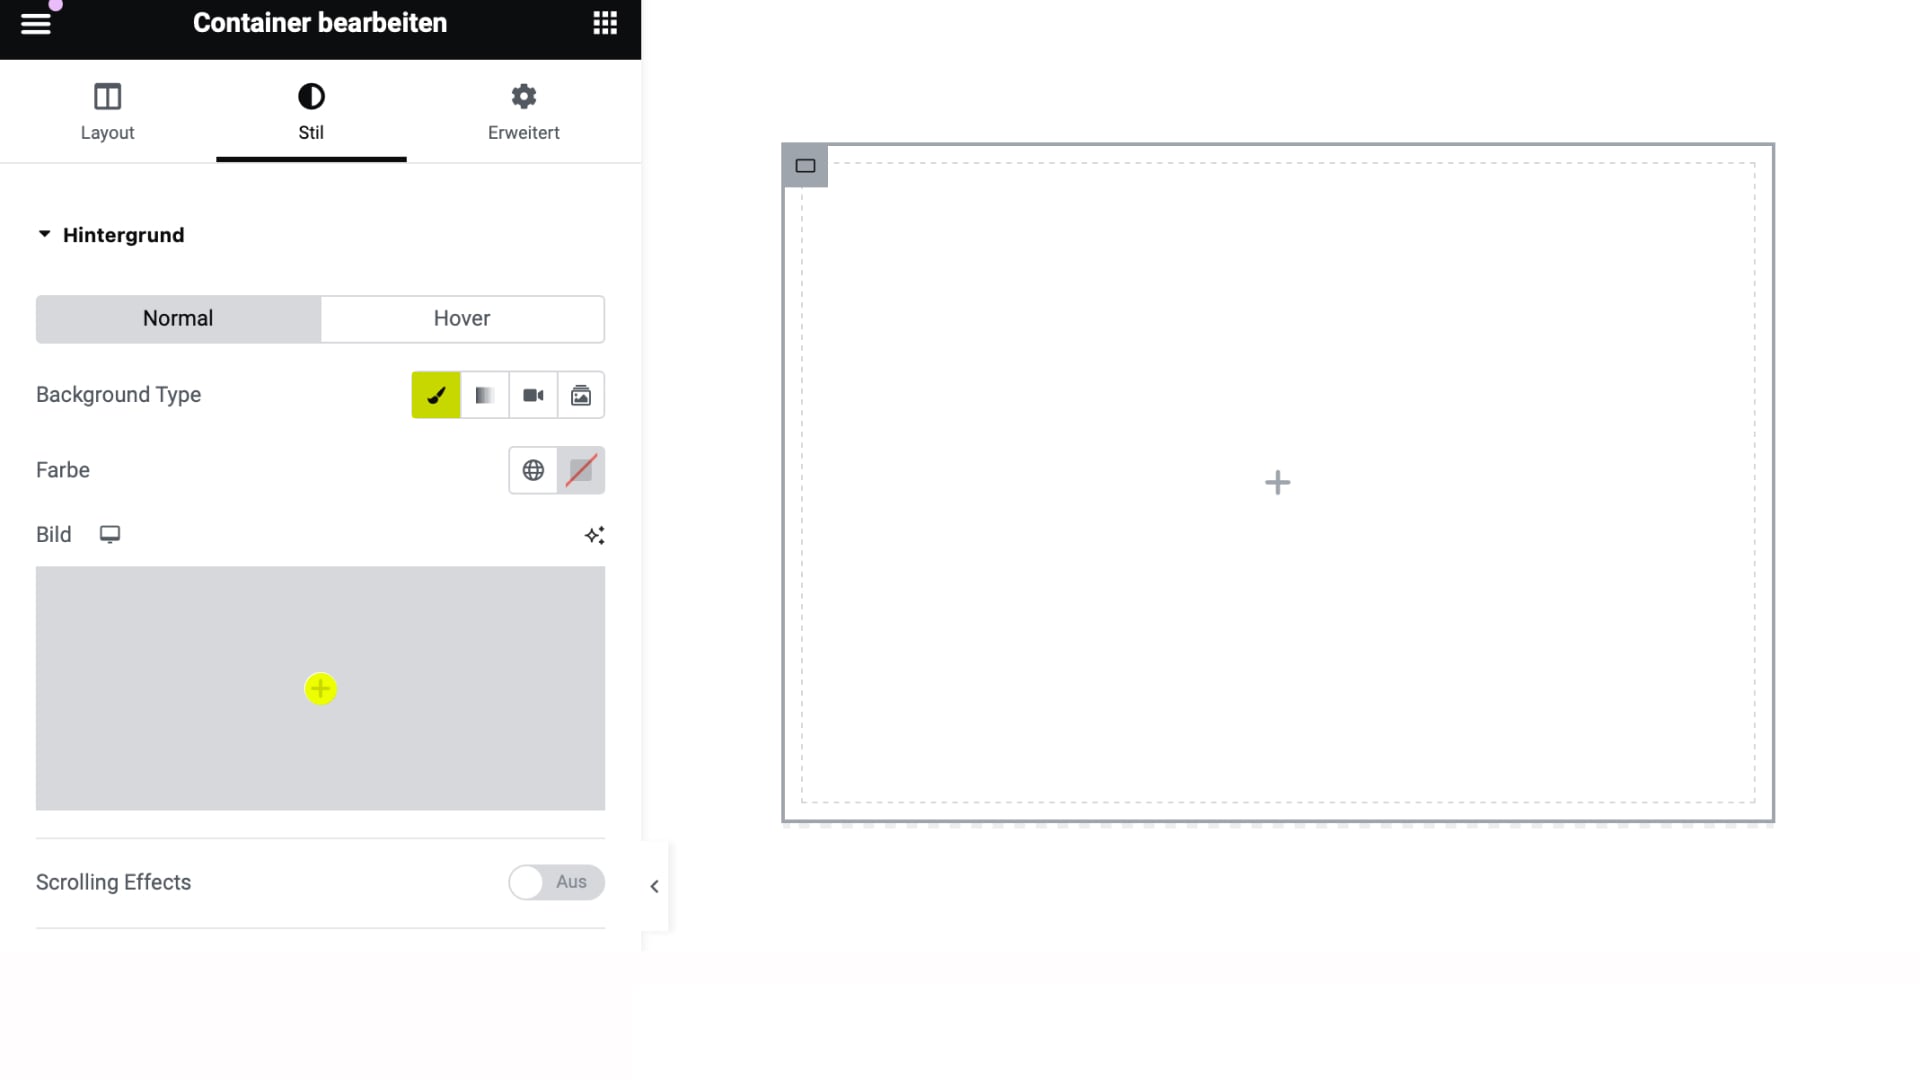Screen dimensions: 1920x1080
Task: Switch to Erweitert tab
Action: click(522, 112)
